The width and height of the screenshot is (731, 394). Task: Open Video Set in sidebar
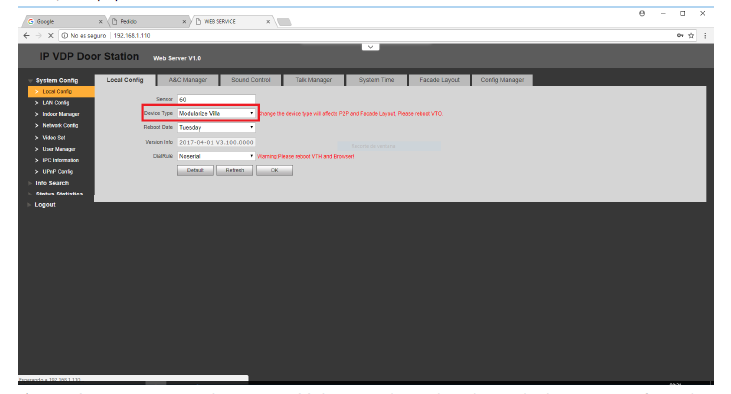(x=54, y=138)
